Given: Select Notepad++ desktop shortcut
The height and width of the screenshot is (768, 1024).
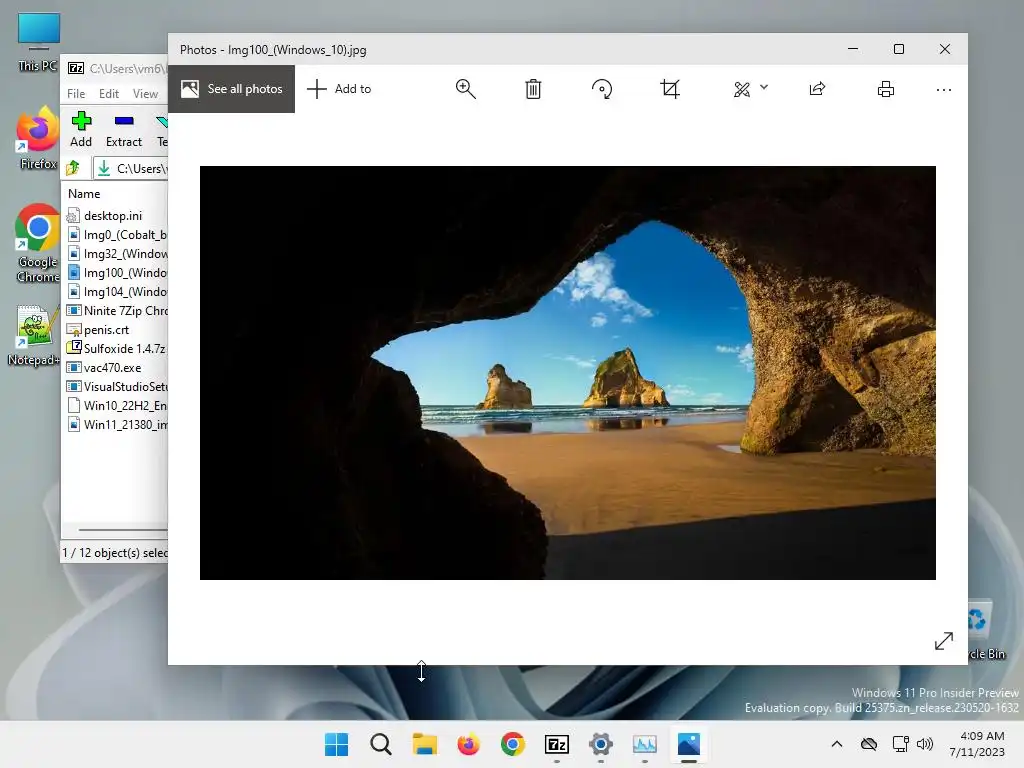Looking at the screenshot, I should pos(34,336).
